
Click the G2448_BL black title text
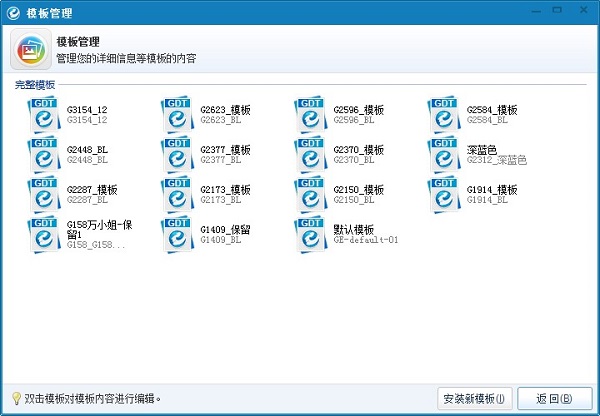click(87, 150)
